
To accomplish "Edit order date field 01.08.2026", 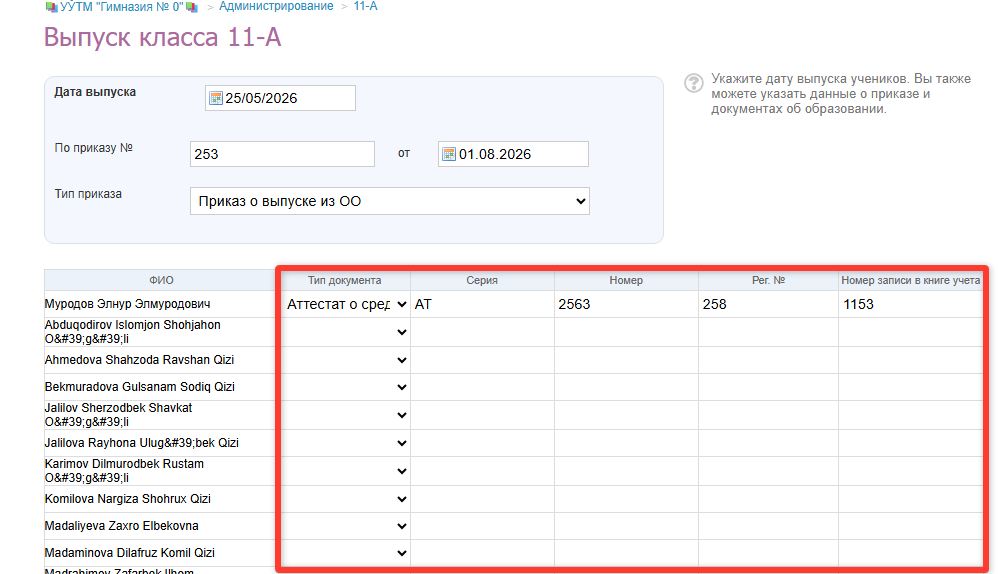I will pos(513,154).
